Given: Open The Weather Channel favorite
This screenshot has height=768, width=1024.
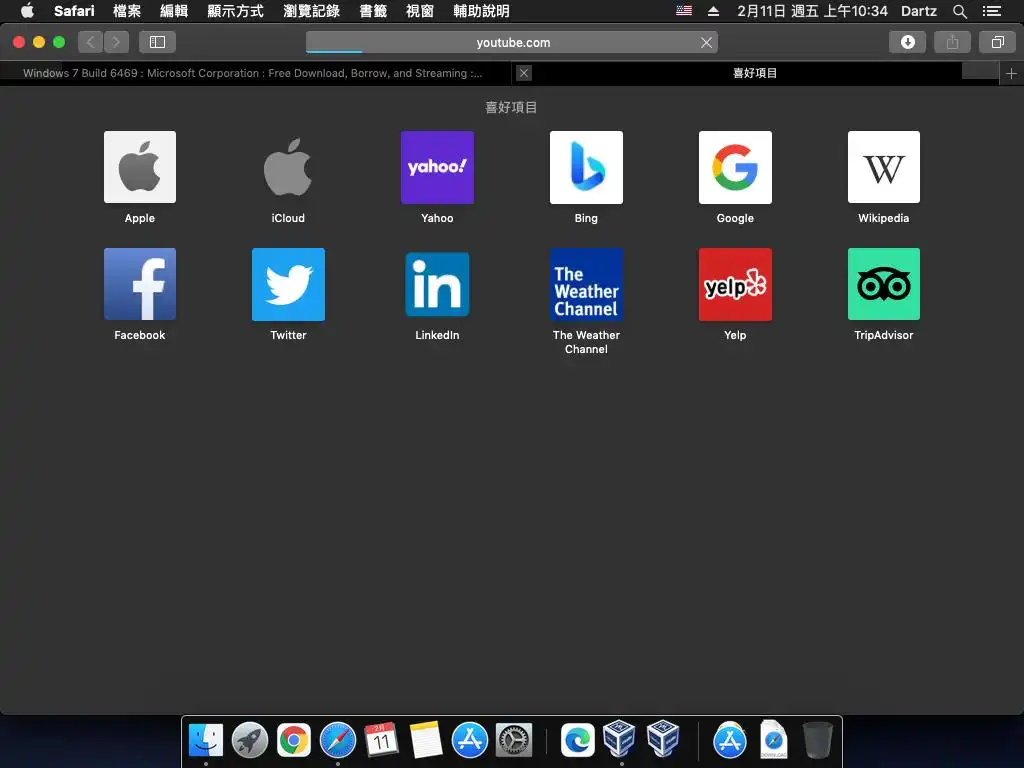Looking at the screenshot, I should click(x=586, y=284).
